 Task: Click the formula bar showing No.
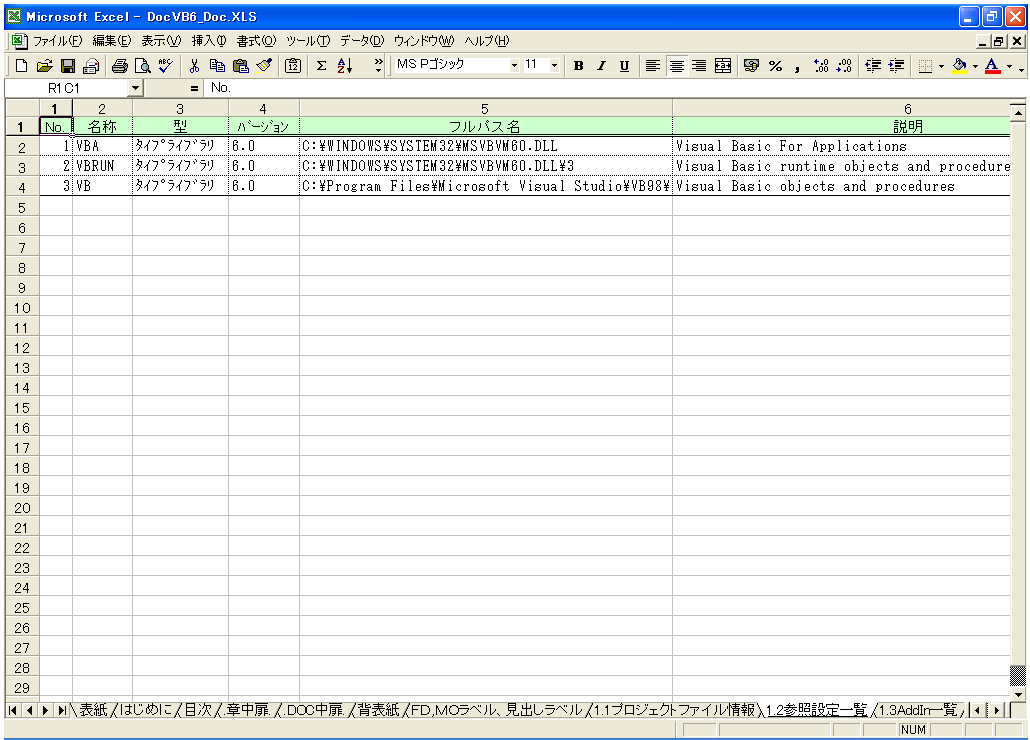614,87
